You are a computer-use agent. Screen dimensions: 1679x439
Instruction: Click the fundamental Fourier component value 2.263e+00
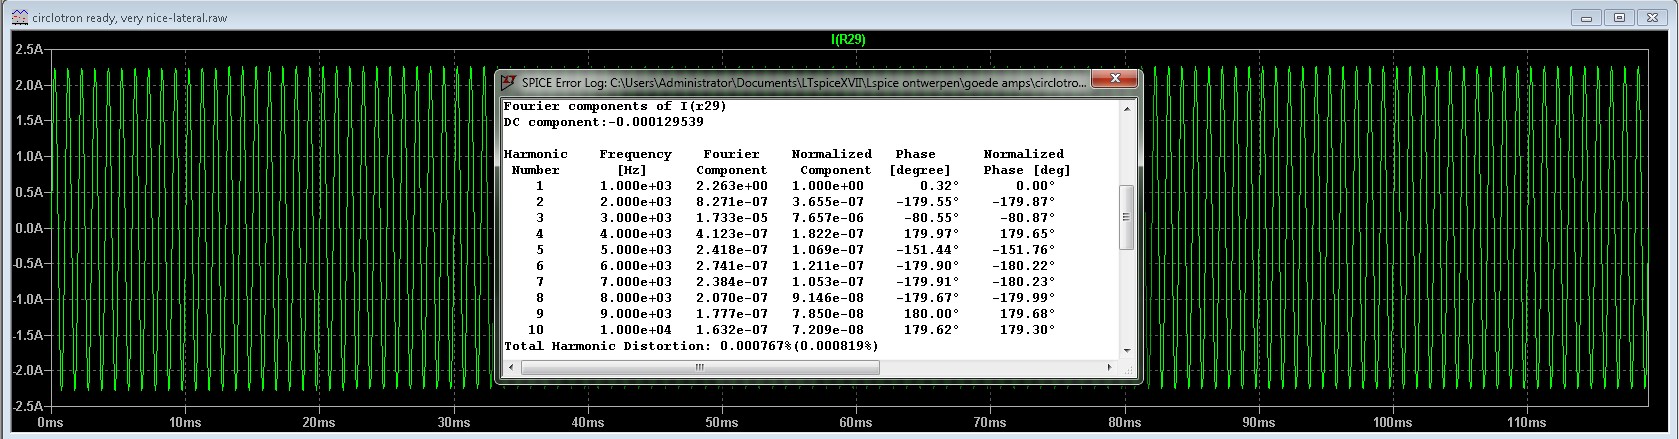tap(732, 186)
